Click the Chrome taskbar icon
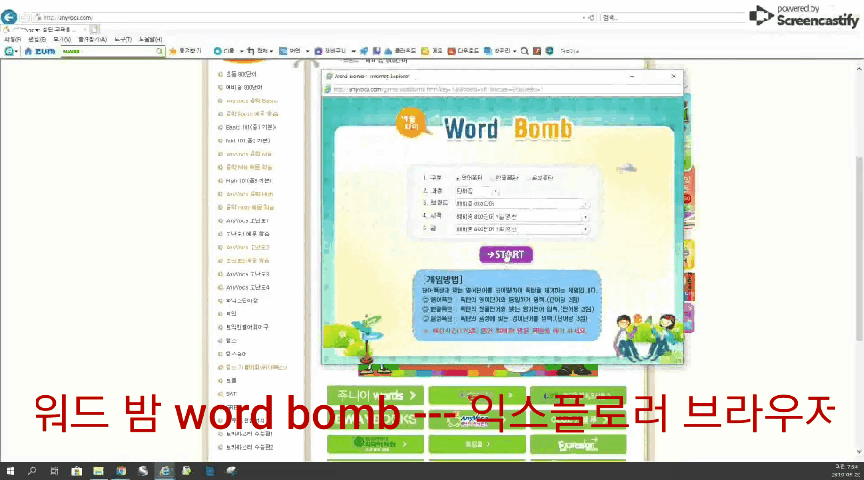This screenshot has height=480, width=864. [121, 471]
